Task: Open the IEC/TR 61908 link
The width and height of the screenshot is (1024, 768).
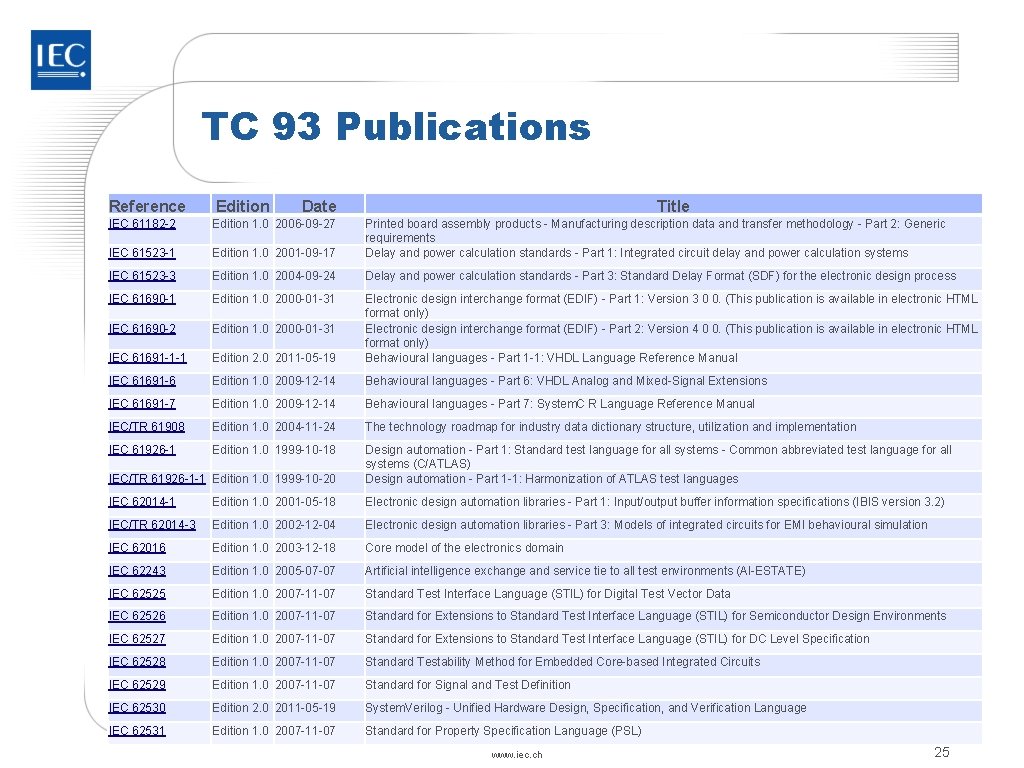Action: click(x=146, y=427)
